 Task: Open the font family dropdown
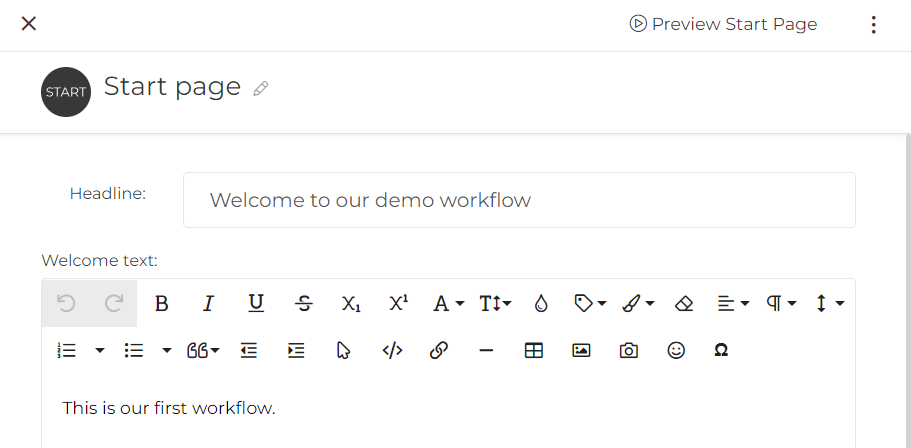pos(448,303)
